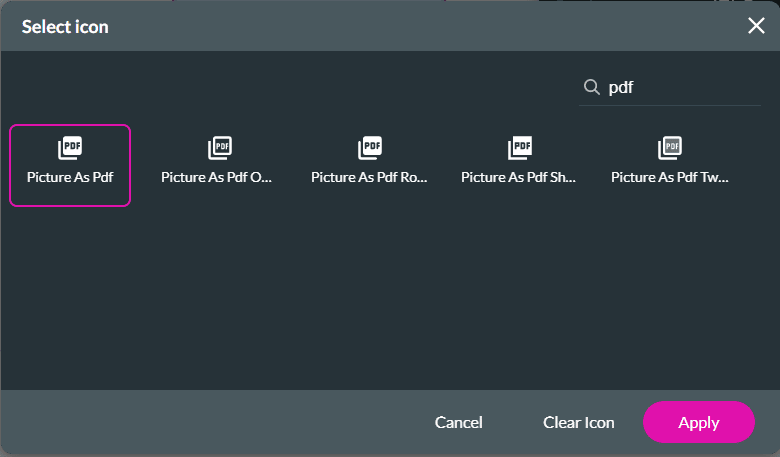Image resolution: width=780 pixels, height=457 pixels.
Task: Click the empty area below the icon results
Action: coord(390,300)
